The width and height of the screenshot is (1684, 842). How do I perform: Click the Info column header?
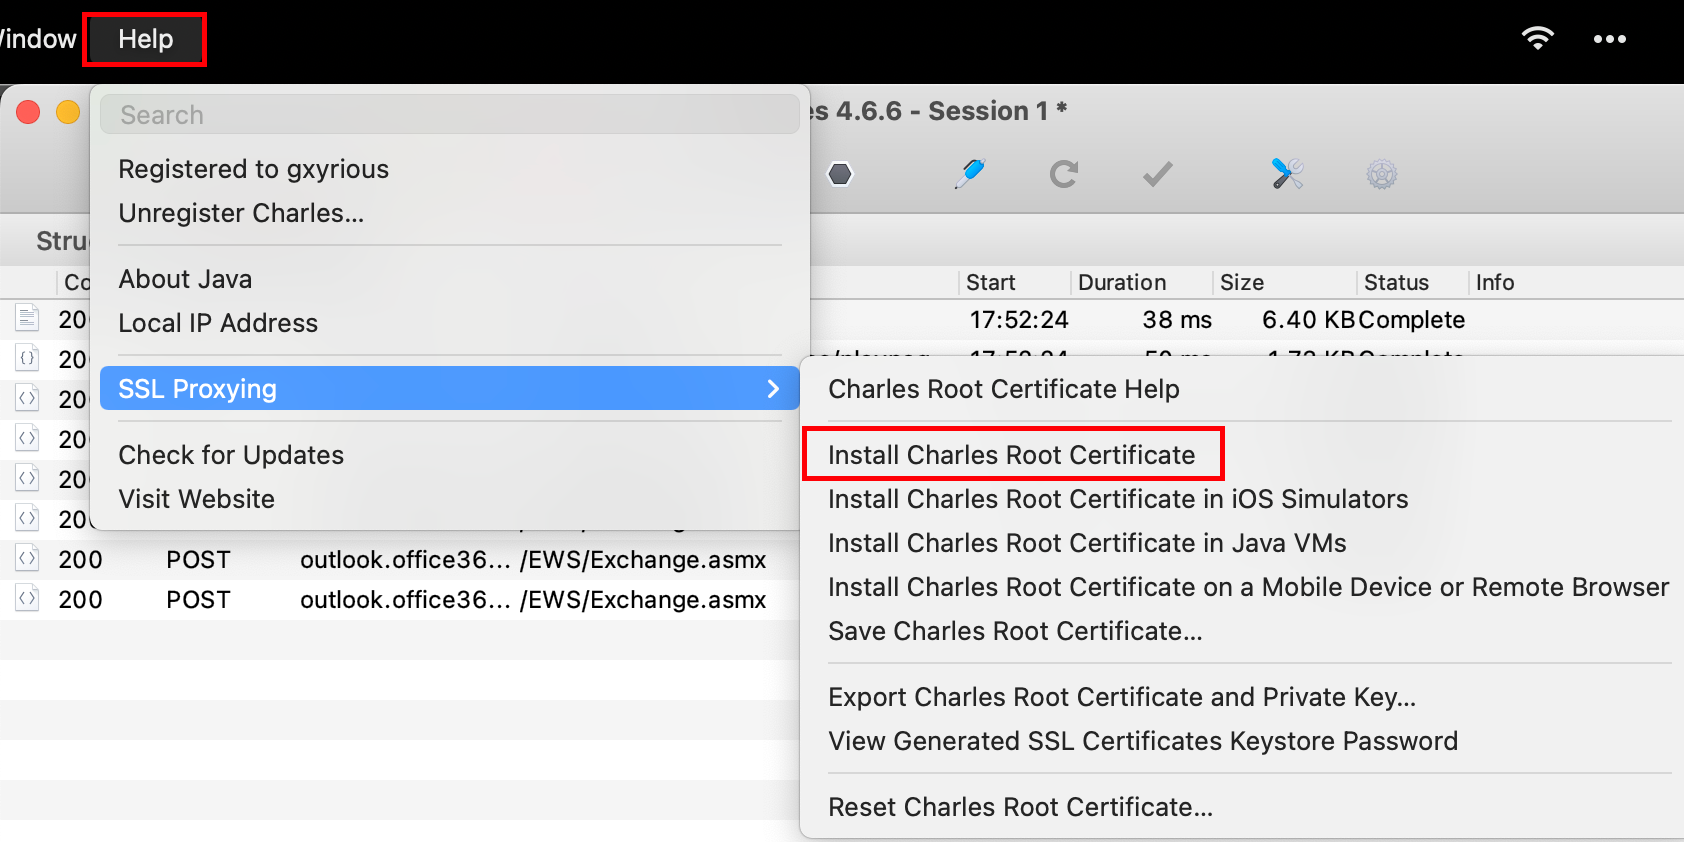coord(1494,282)
